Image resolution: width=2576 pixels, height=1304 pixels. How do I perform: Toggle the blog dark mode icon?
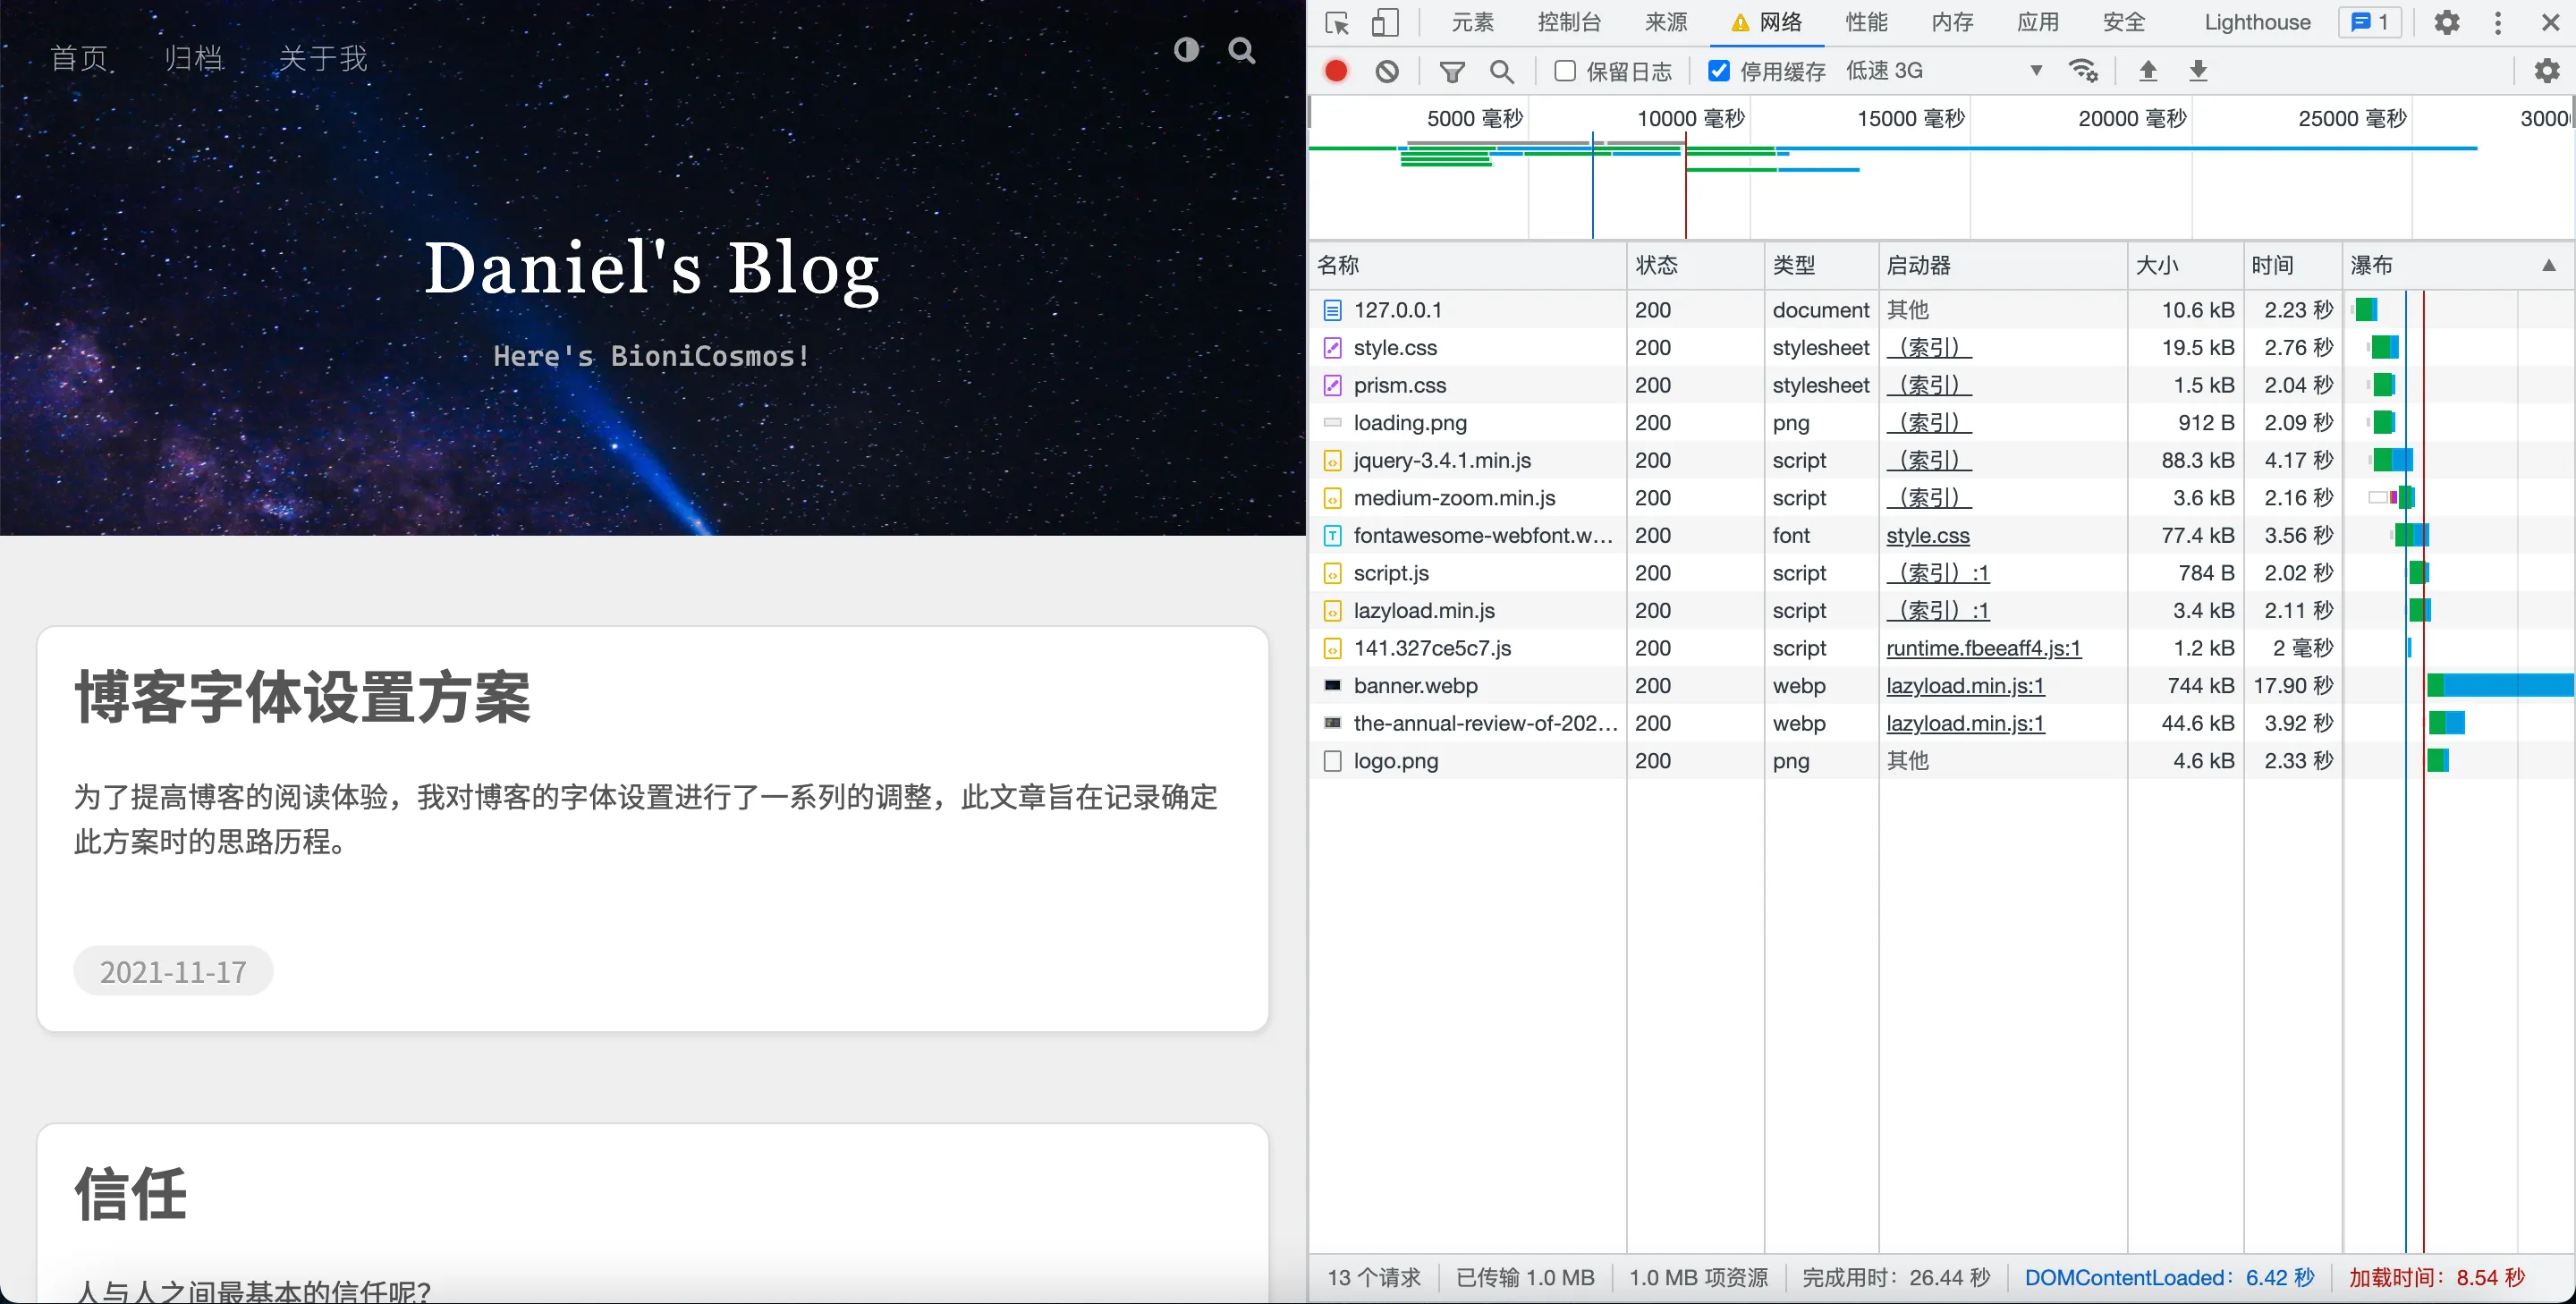click(1186, 50)
